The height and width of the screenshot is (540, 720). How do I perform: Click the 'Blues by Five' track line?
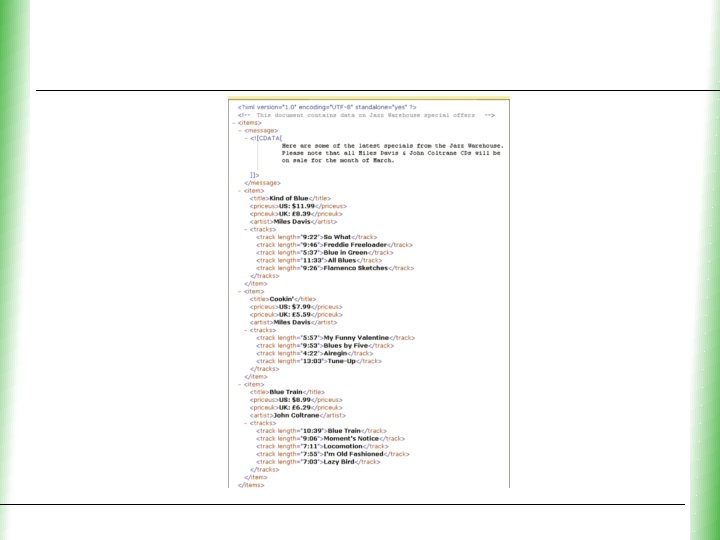325,346
